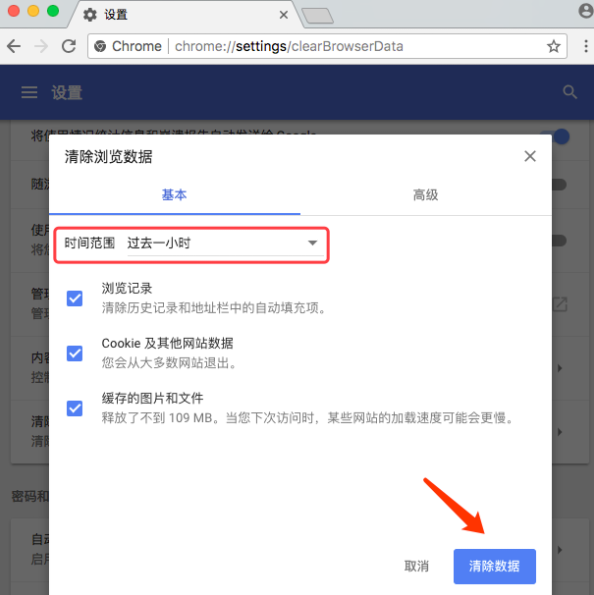The height and width of the screenshot is (595, 594).
Task: Uncheck the Cookie 及其他网站数据 checkbox
Action: pyautogui.click(x=75, y=353)
